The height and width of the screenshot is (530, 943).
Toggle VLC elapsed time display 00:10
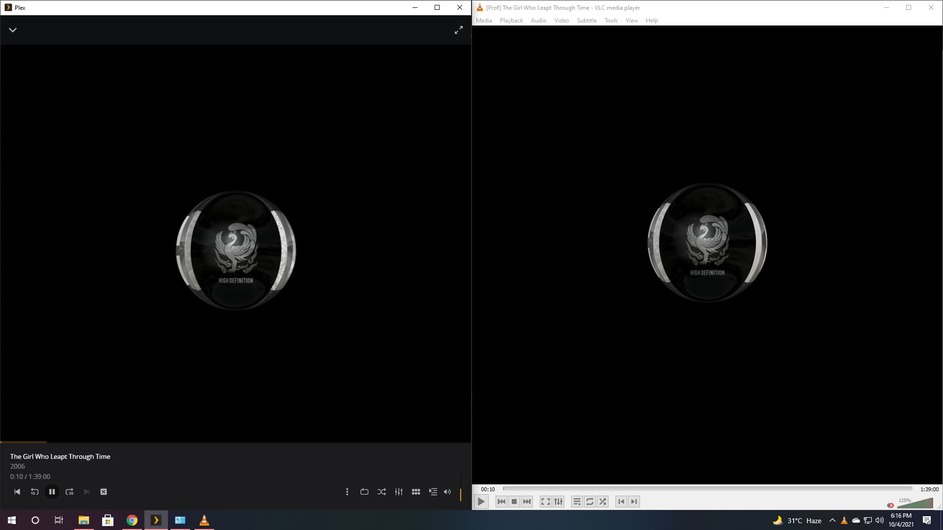click(x=488, y=489)
